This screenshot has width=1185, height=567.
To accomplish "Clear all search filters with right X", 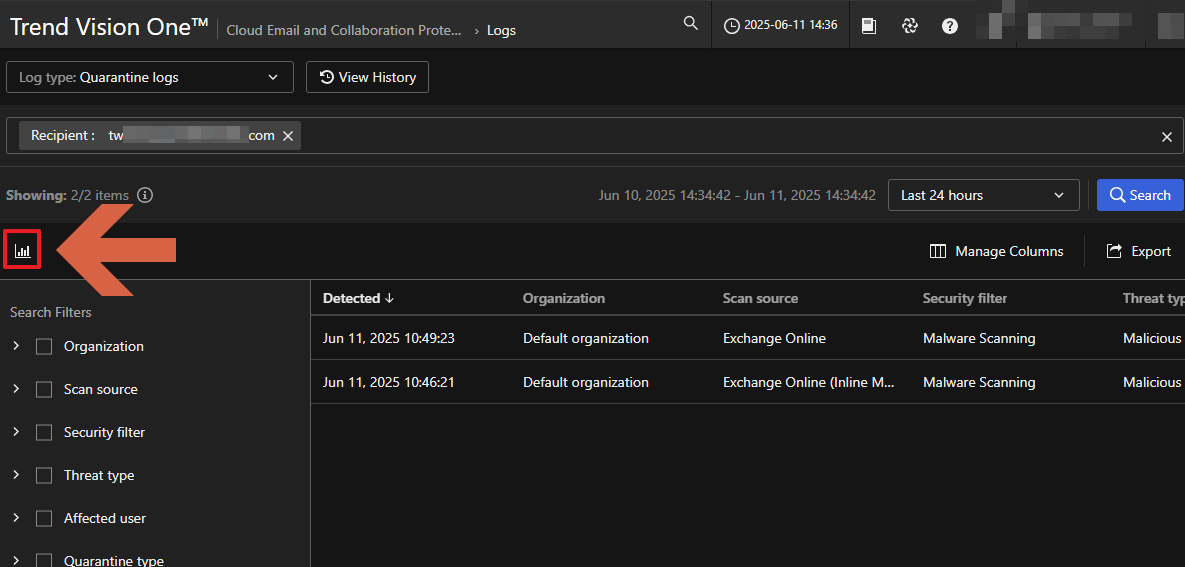I will [x=1166, y=137].
